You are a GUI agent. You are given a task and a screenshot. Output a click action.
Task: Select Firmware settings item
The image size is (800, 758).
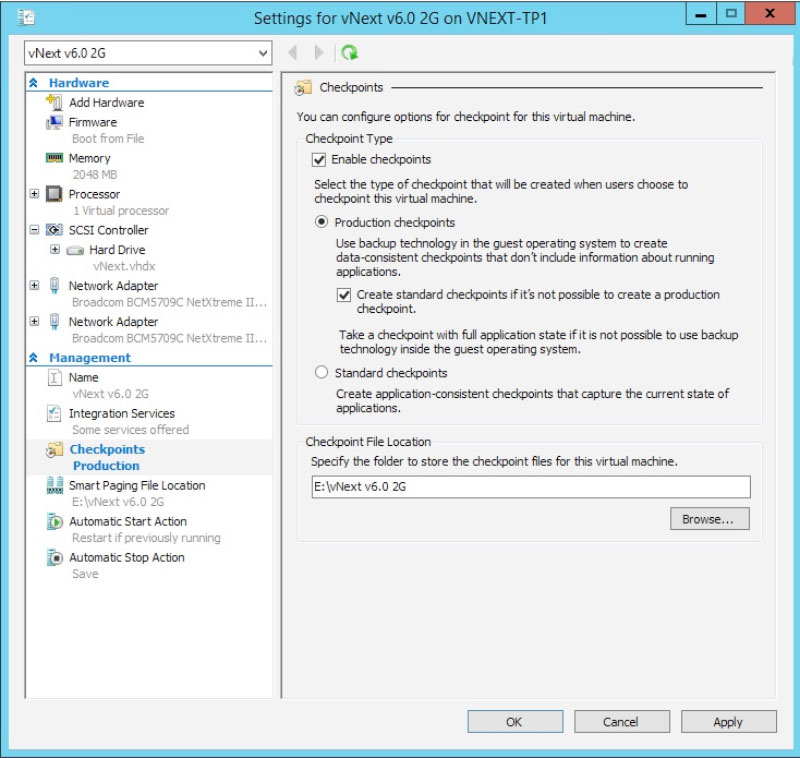point(93,122)
